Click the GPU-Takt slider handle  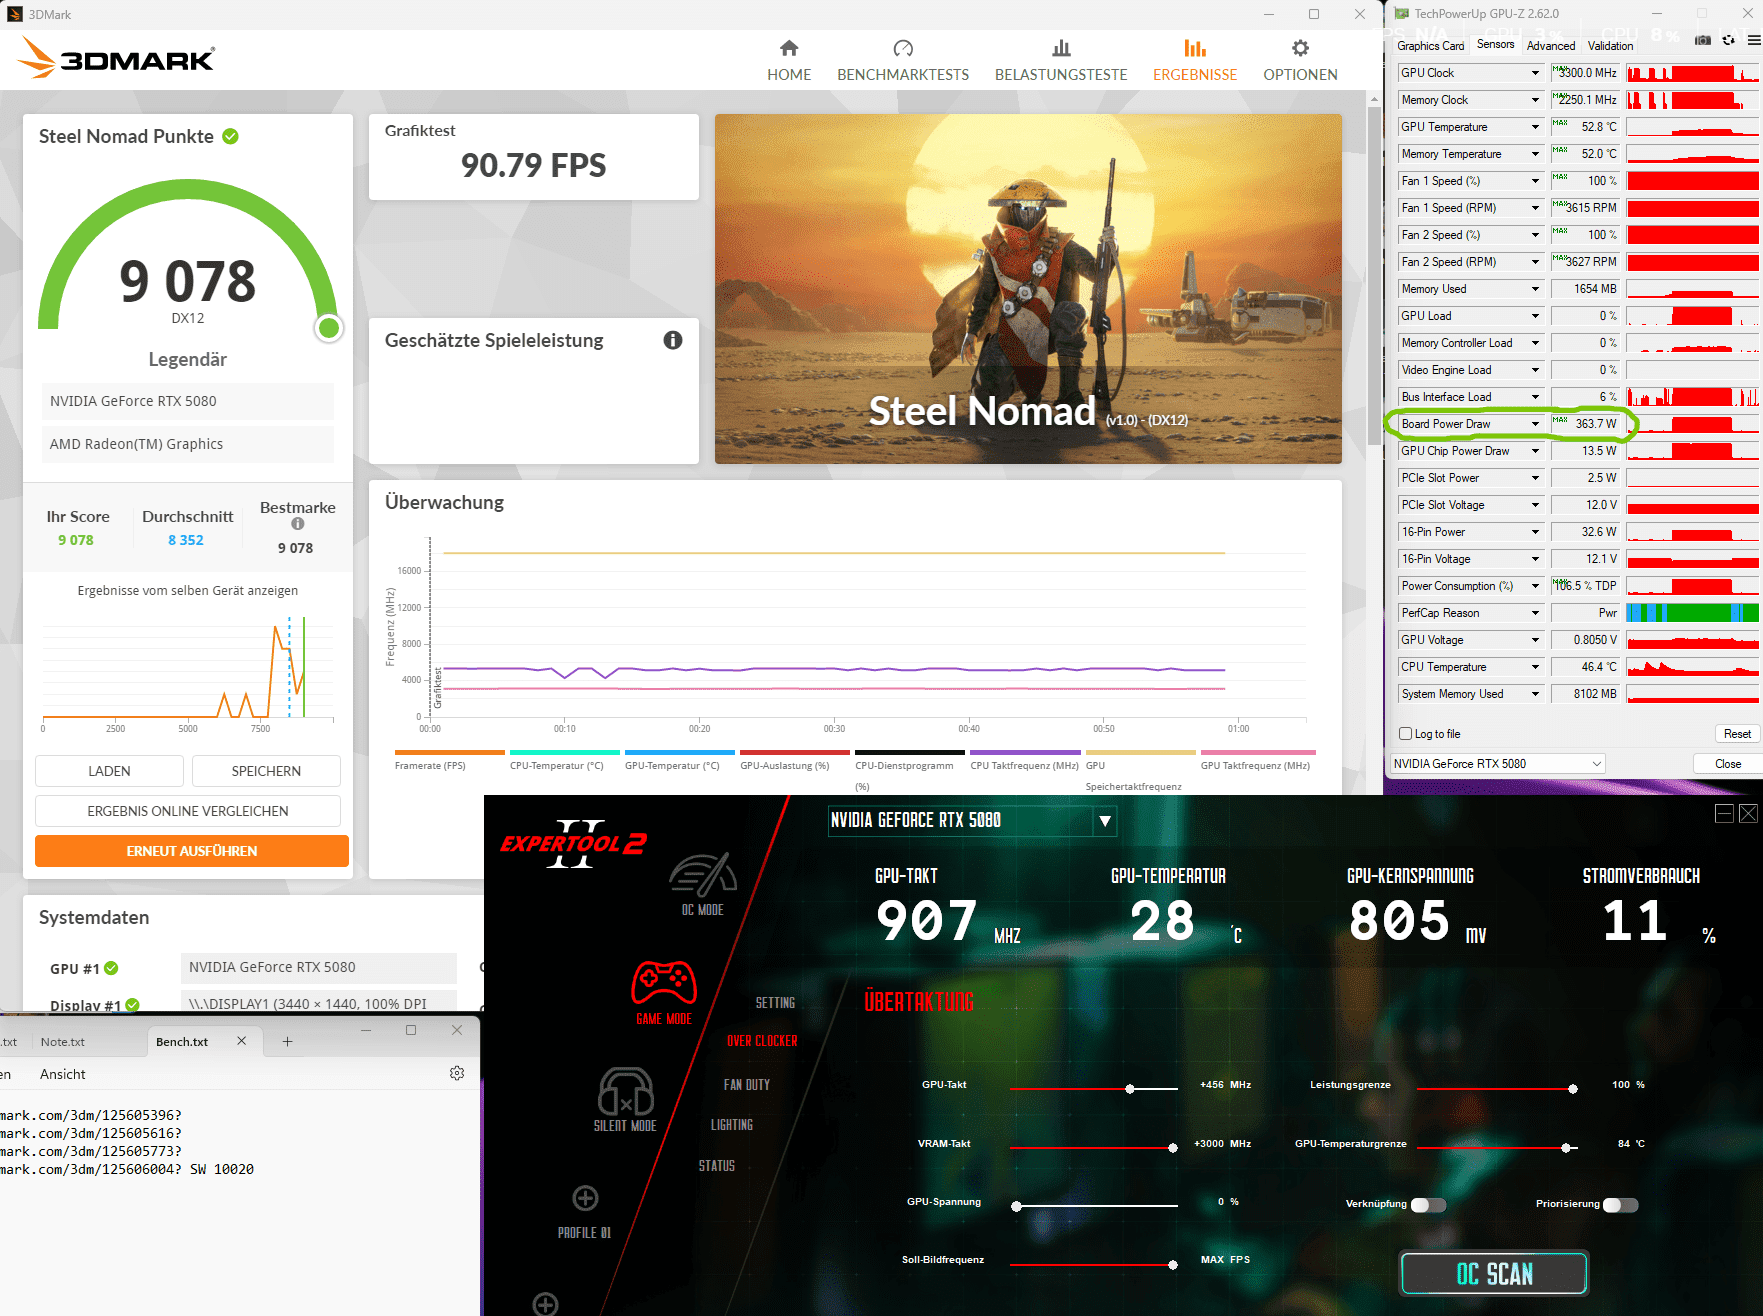1130,1088
